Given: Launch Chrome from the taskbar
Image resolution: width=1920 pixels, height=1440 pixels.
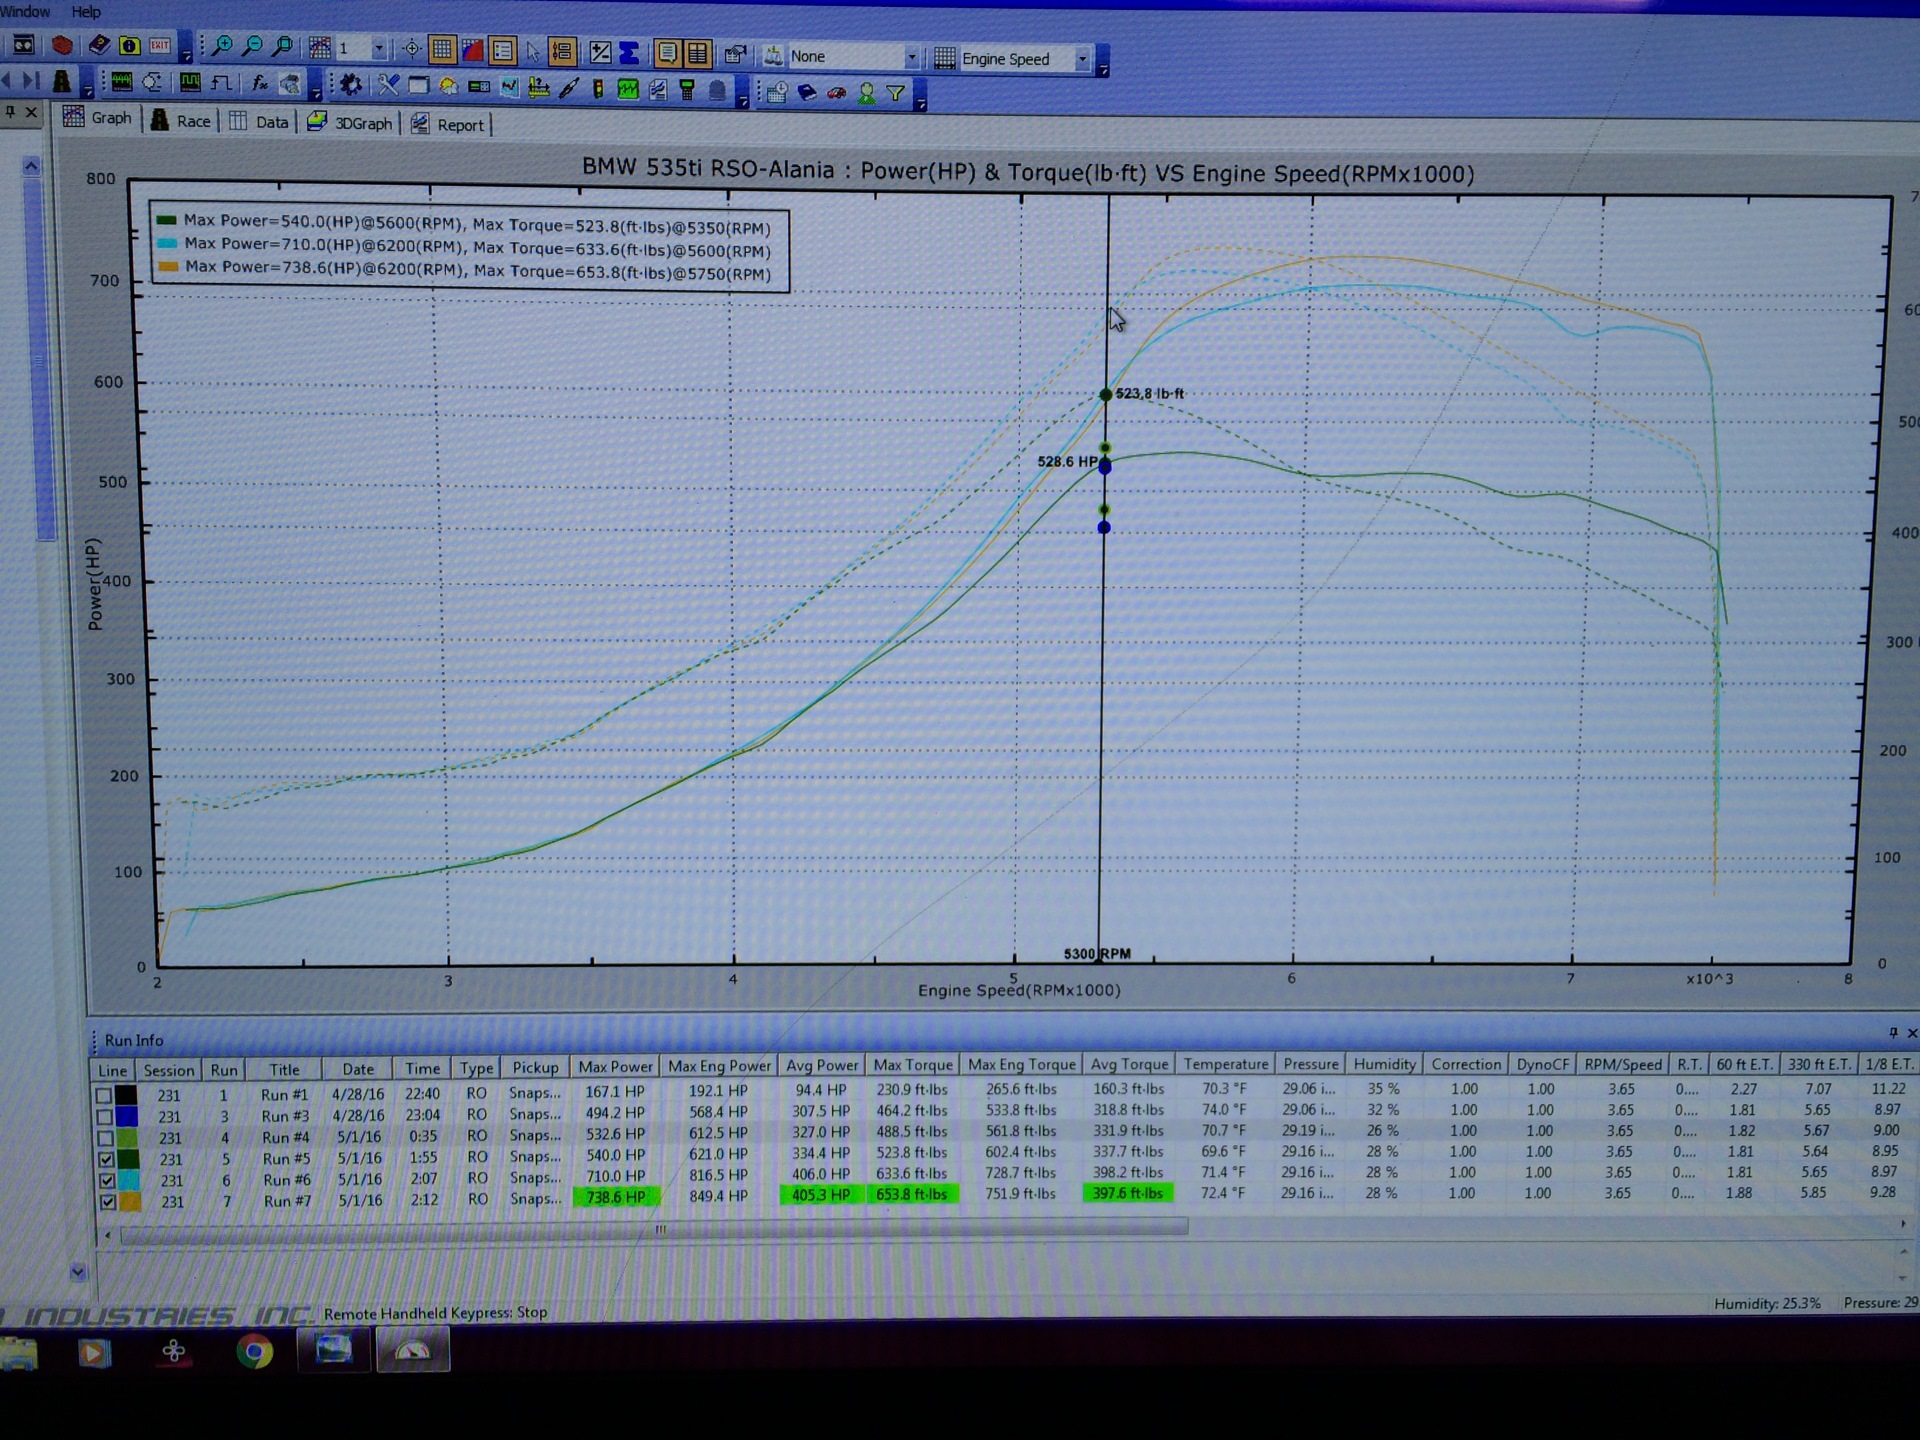Looking at the screenshot, I should pyautogui.click(x=255, y=1352).
